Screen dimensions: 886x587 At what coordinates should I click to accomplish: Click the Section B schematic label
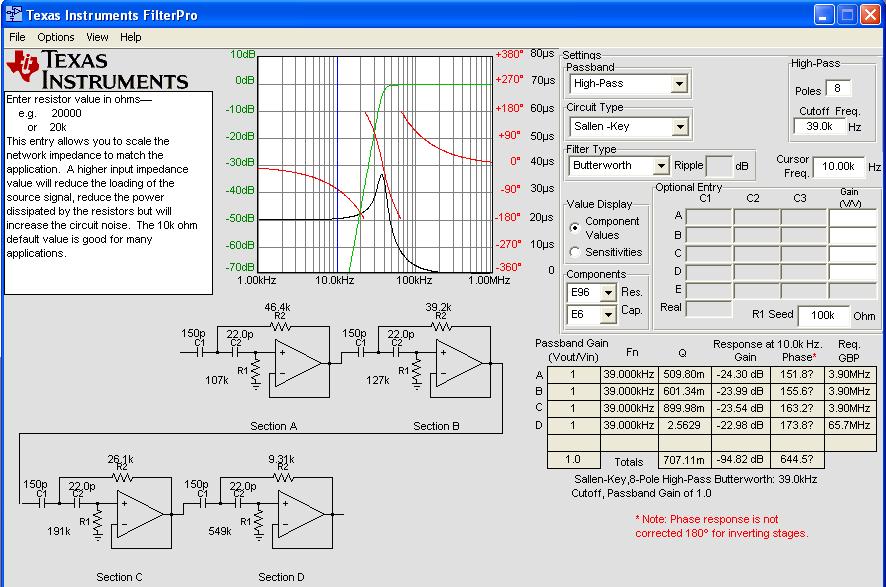click(436, 426)
